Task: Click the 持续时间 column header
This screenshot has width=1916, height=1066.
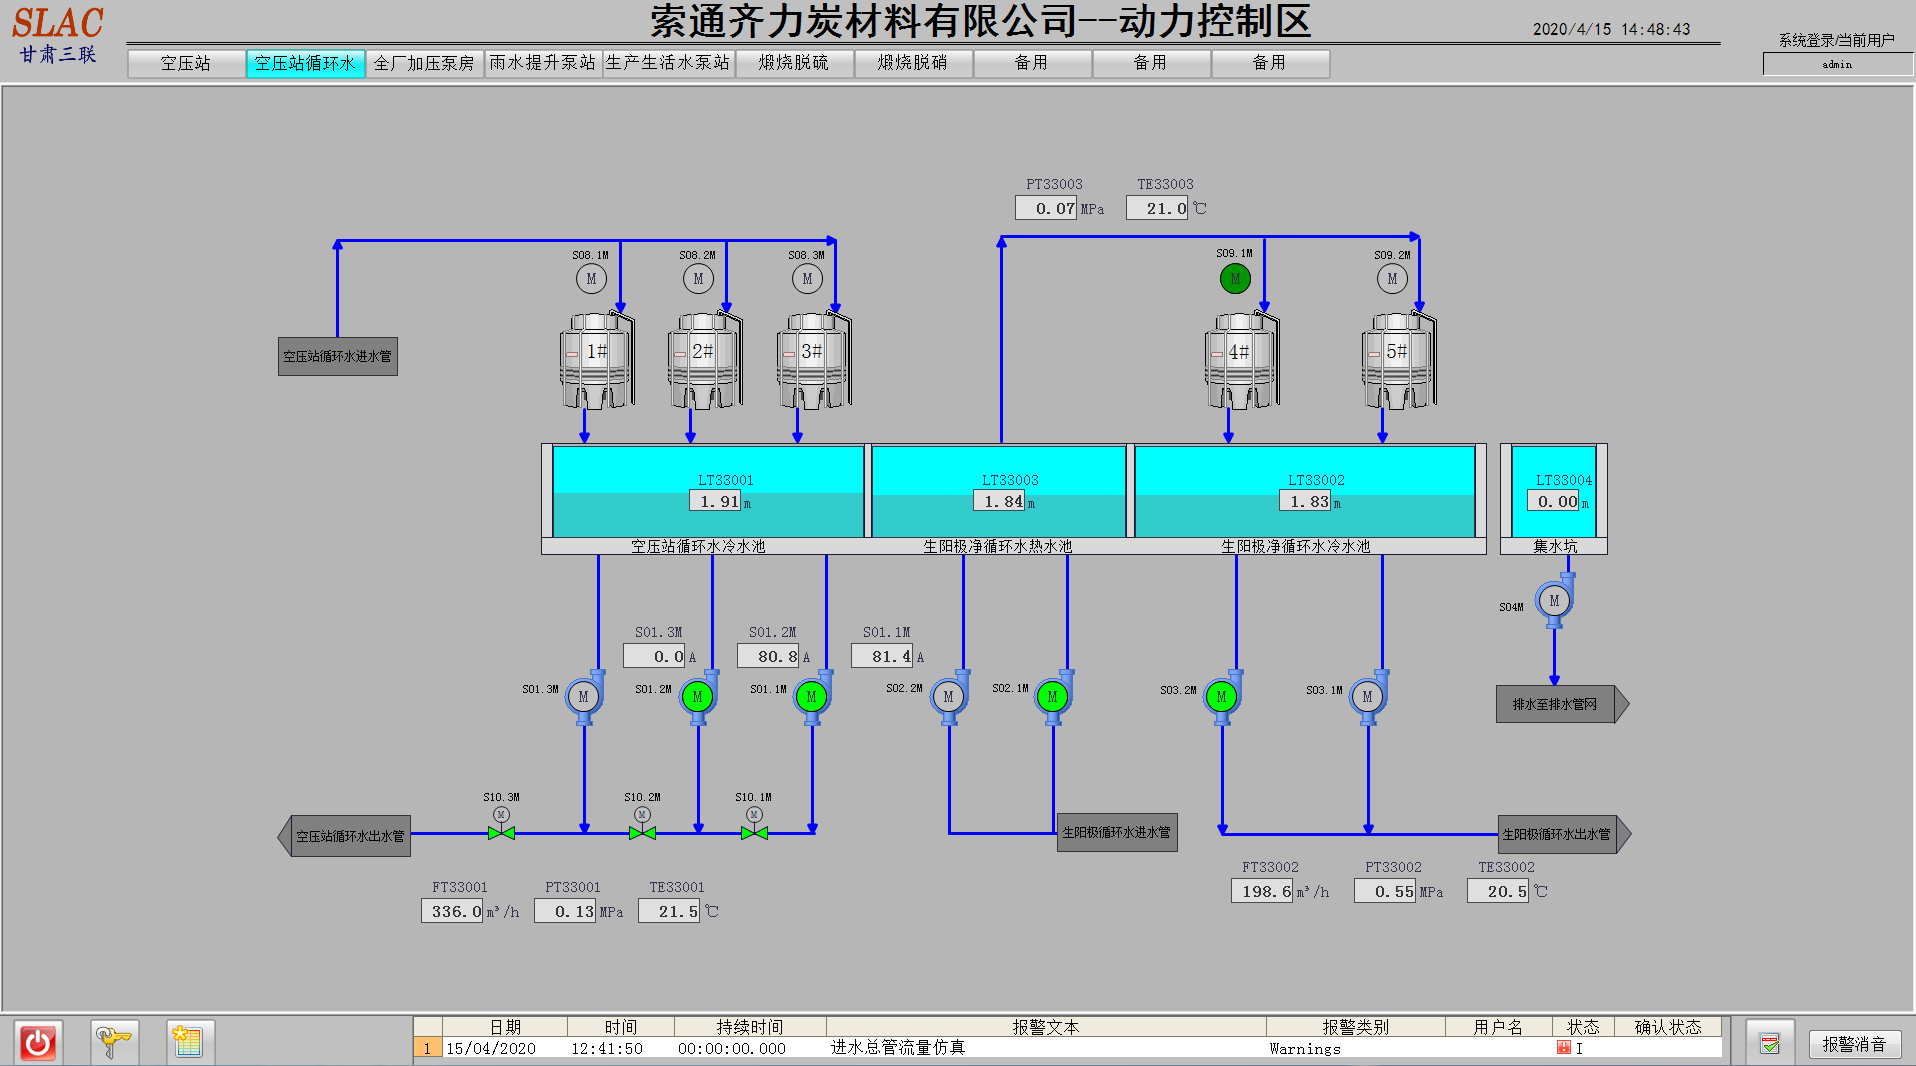Action: click(x=750, y=1027)
